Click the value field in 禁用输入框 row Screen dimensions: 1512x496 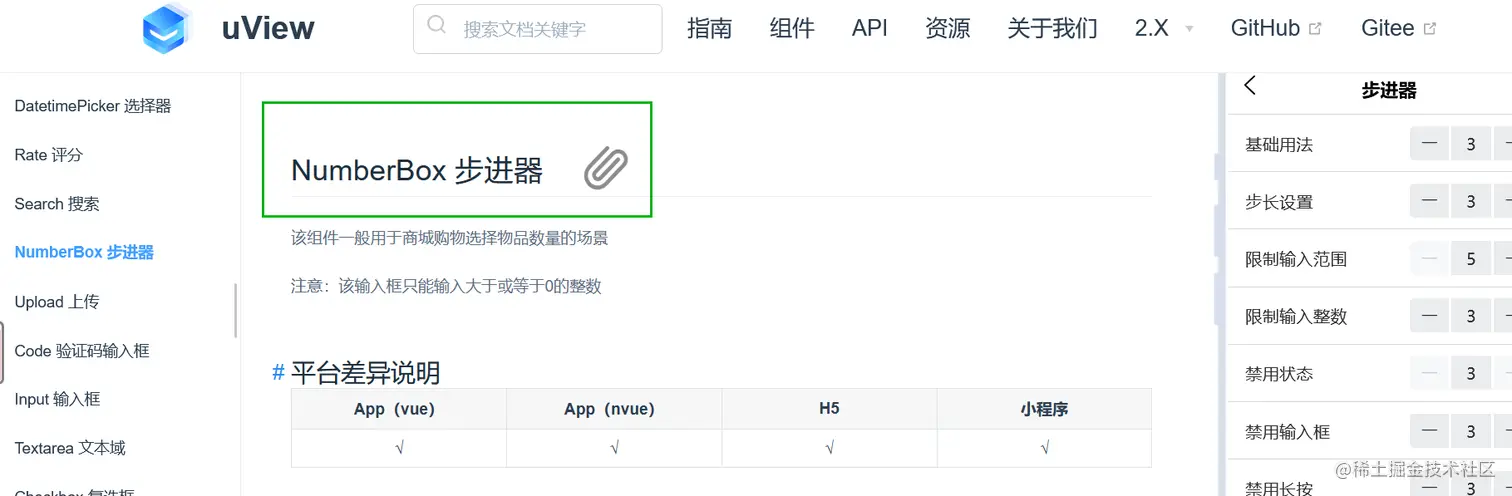click(x=1471, y=431)
